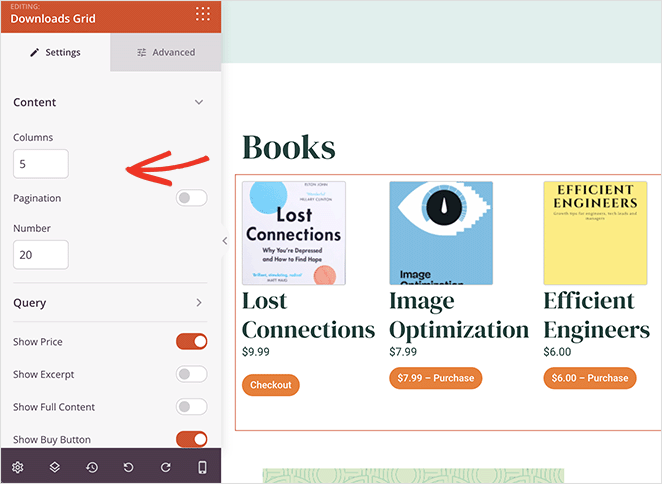The image size is (662, 484).
Task: Redo change in bottom toolbar
Action: pos(166,467)
